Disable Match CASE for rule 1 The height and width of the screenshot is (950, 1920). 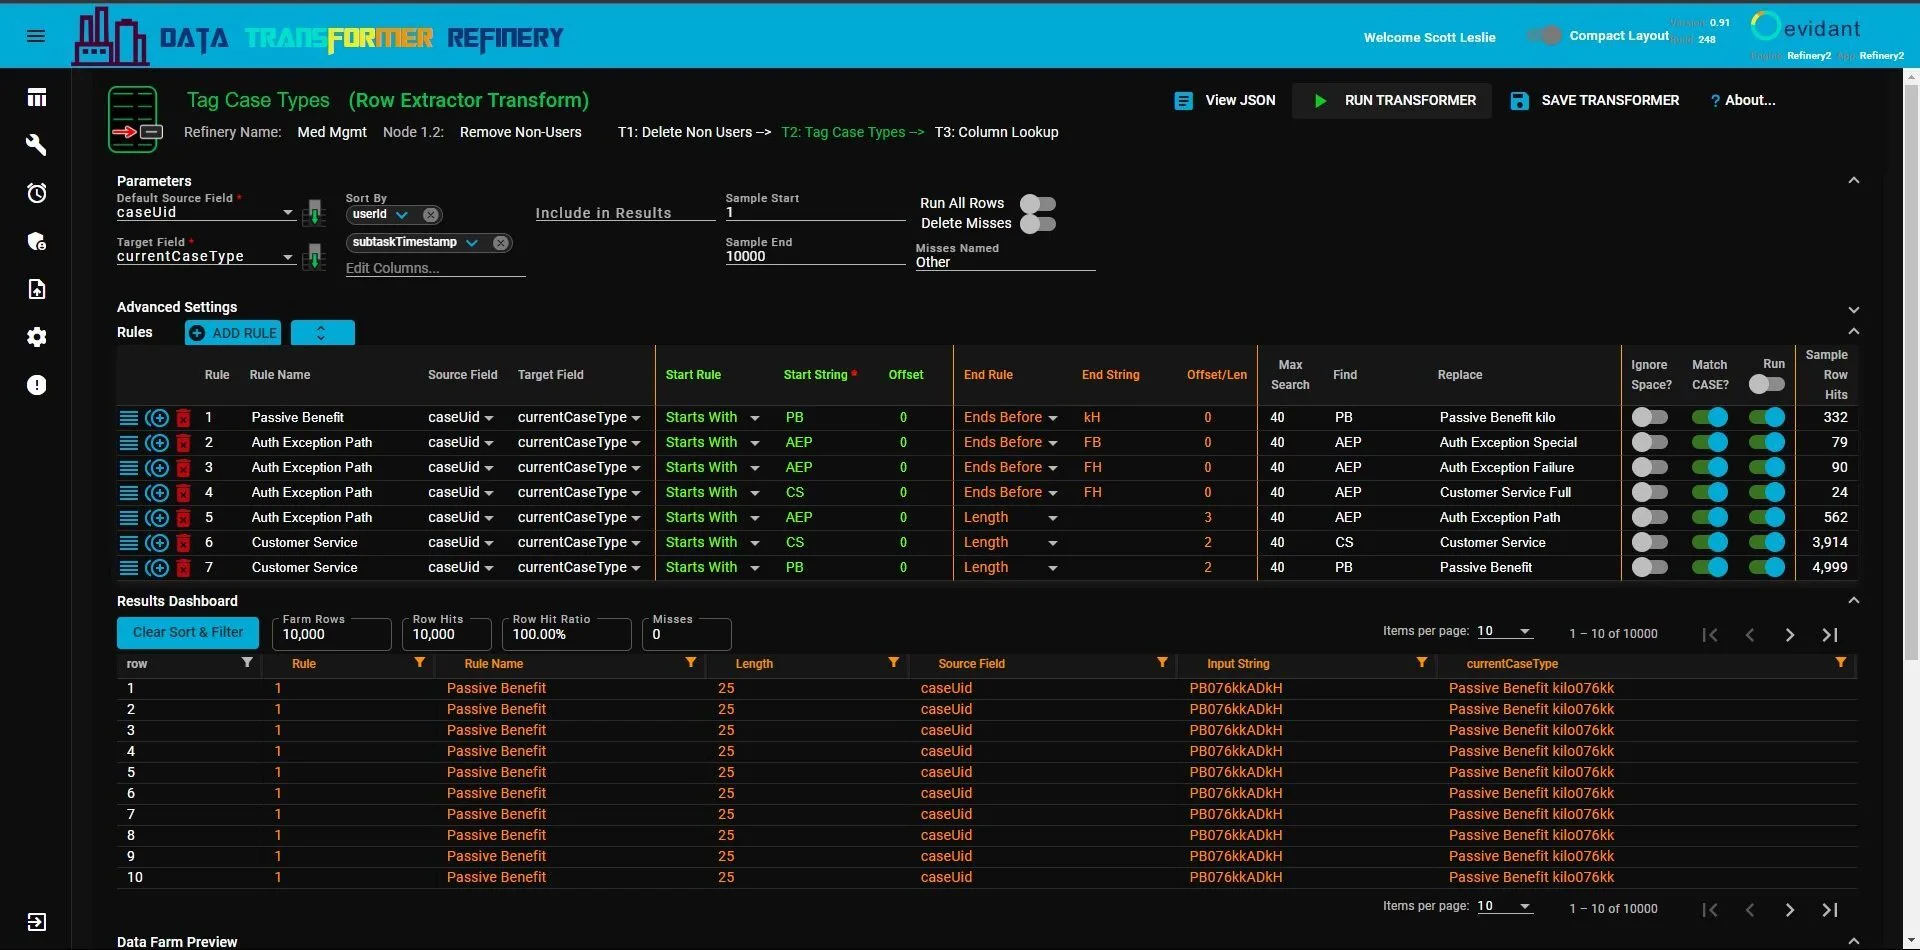[1710, 417]
